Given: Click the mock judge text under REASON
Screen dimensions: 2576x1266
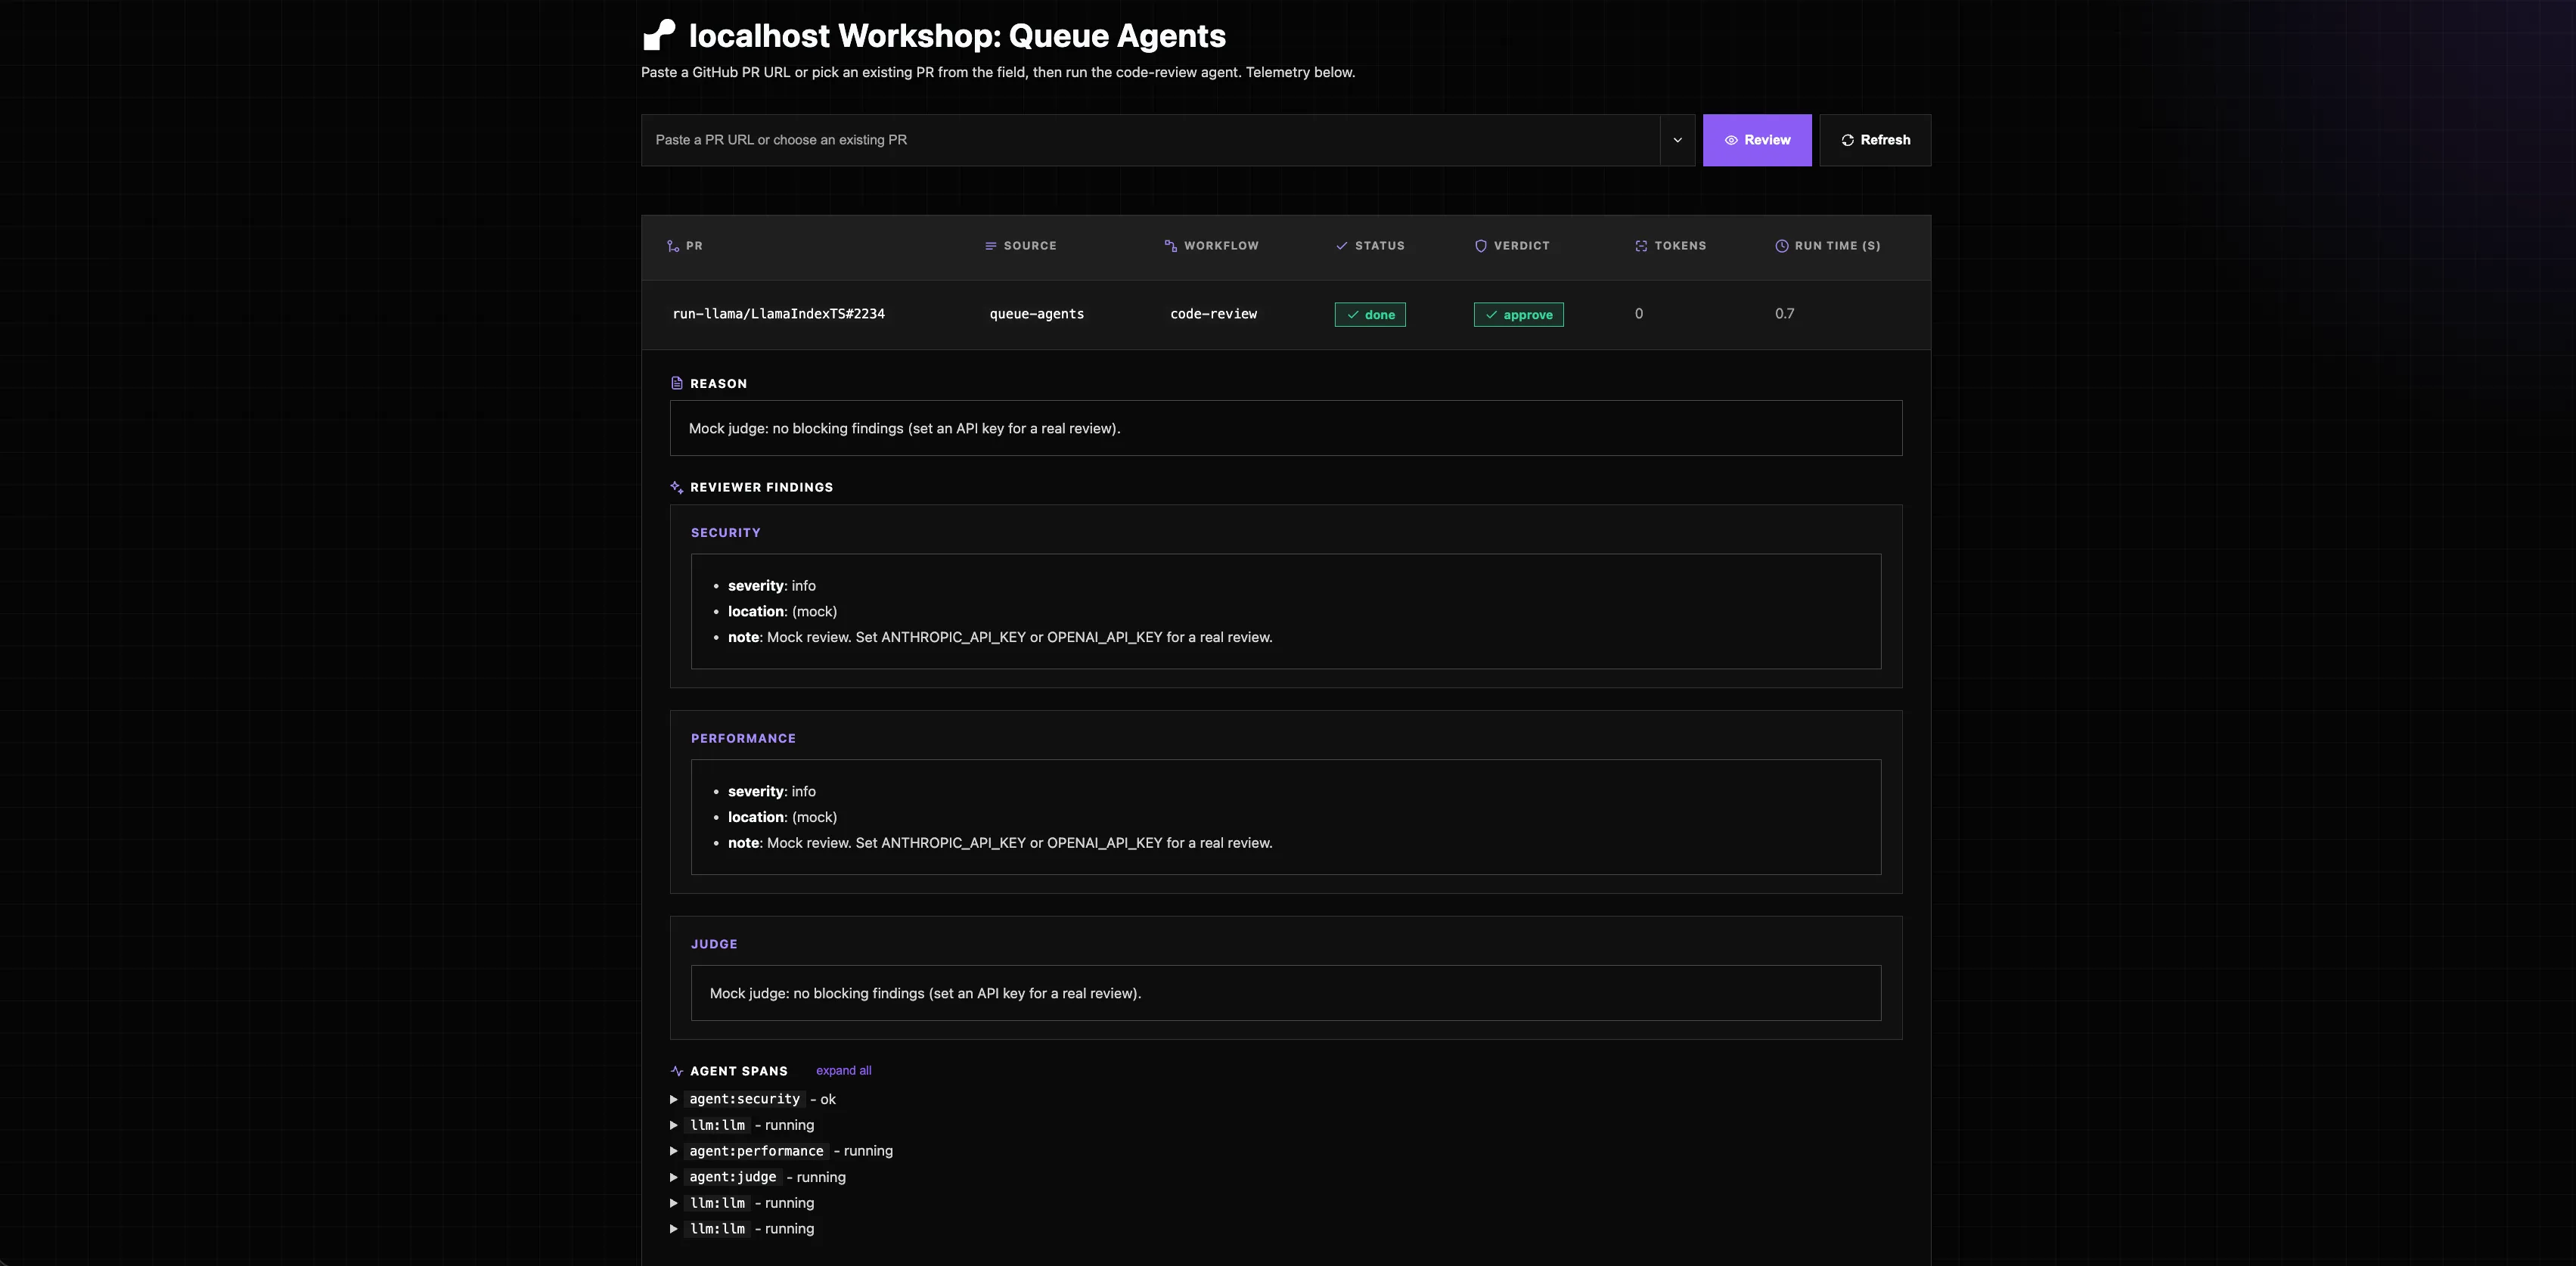Looking at the screenshot, I should (x=904, y=428).
